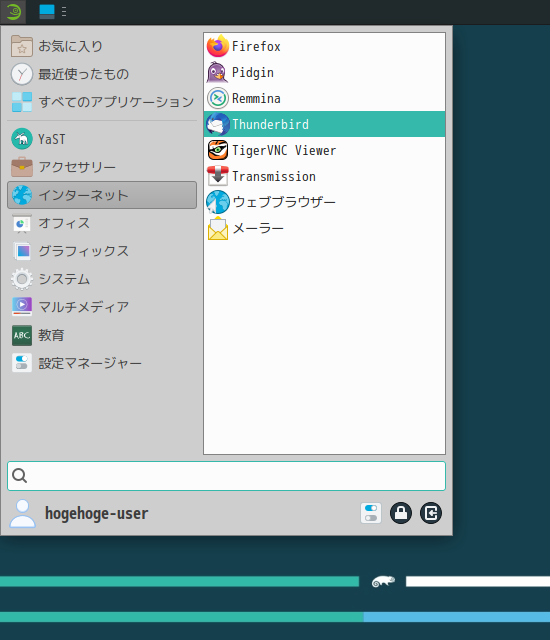Image resolution: width=550 pixels, height=640 pixels.
Task: Open the ウェブブラウザー default browser
Action: tap(324, 202)
